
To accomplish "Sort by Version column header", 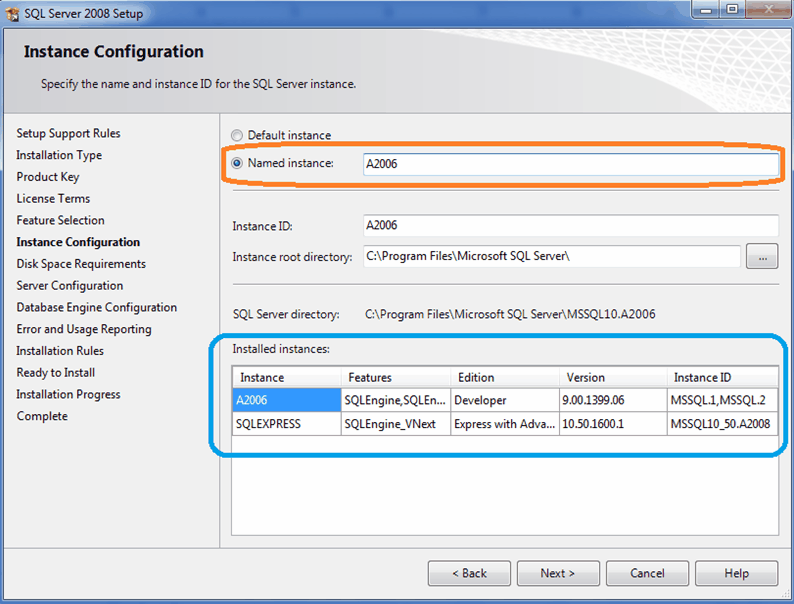I will 613,377.
